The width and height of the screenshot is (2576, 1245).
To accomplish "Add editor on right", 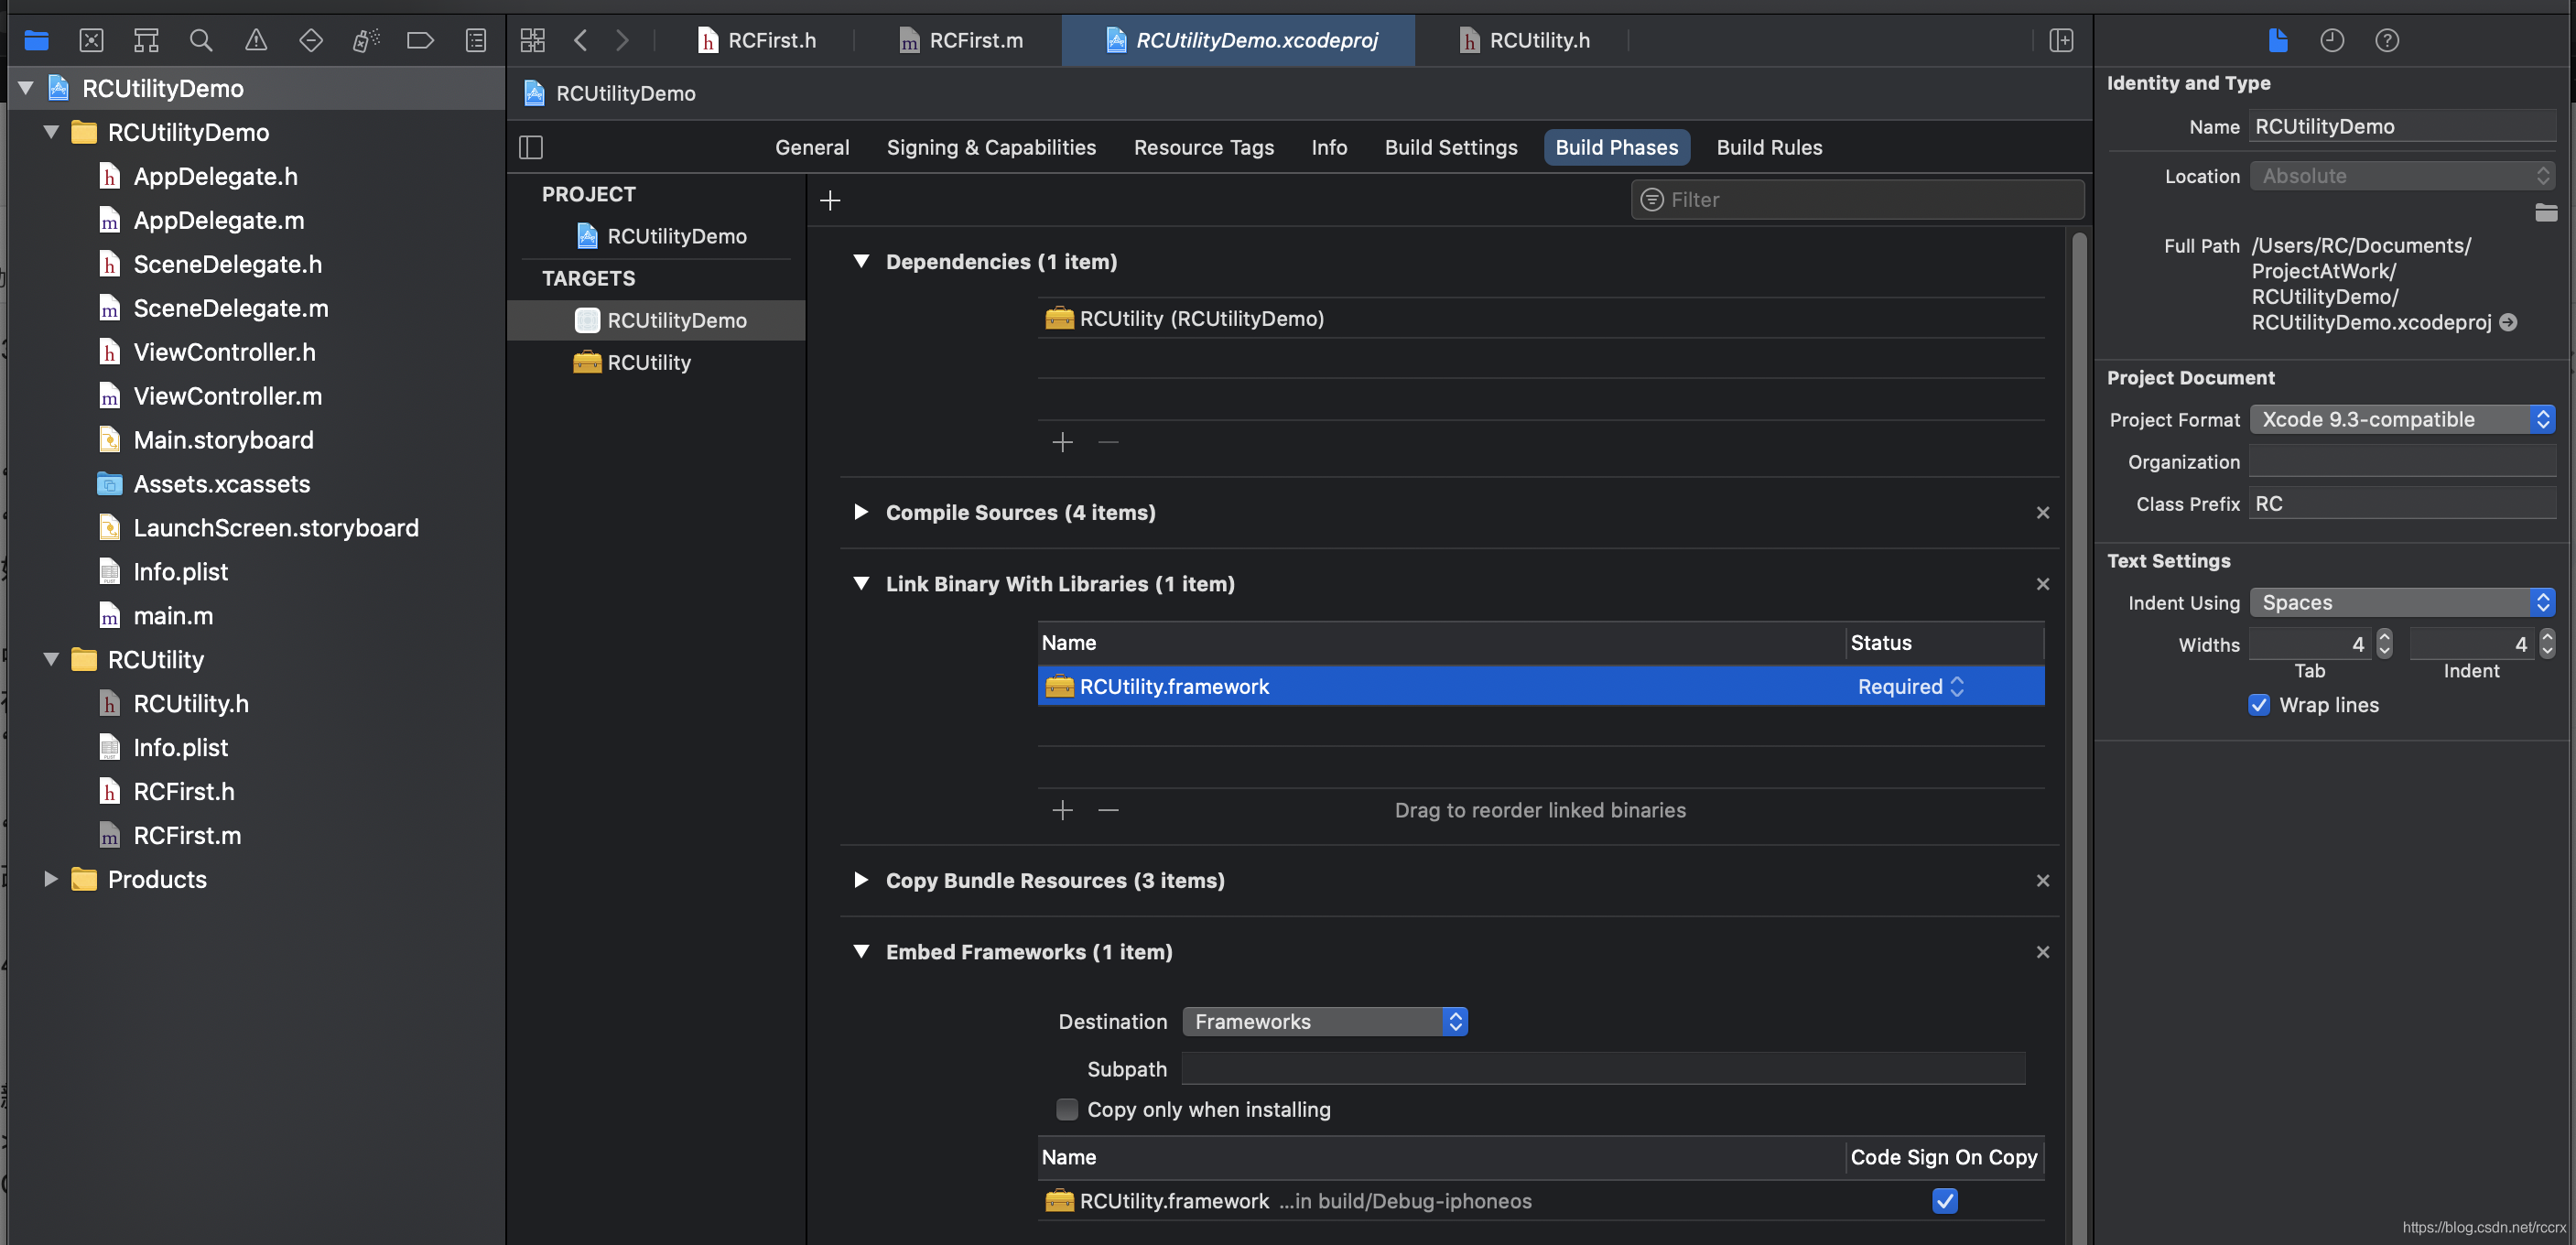I will (x=2061, y=40).
